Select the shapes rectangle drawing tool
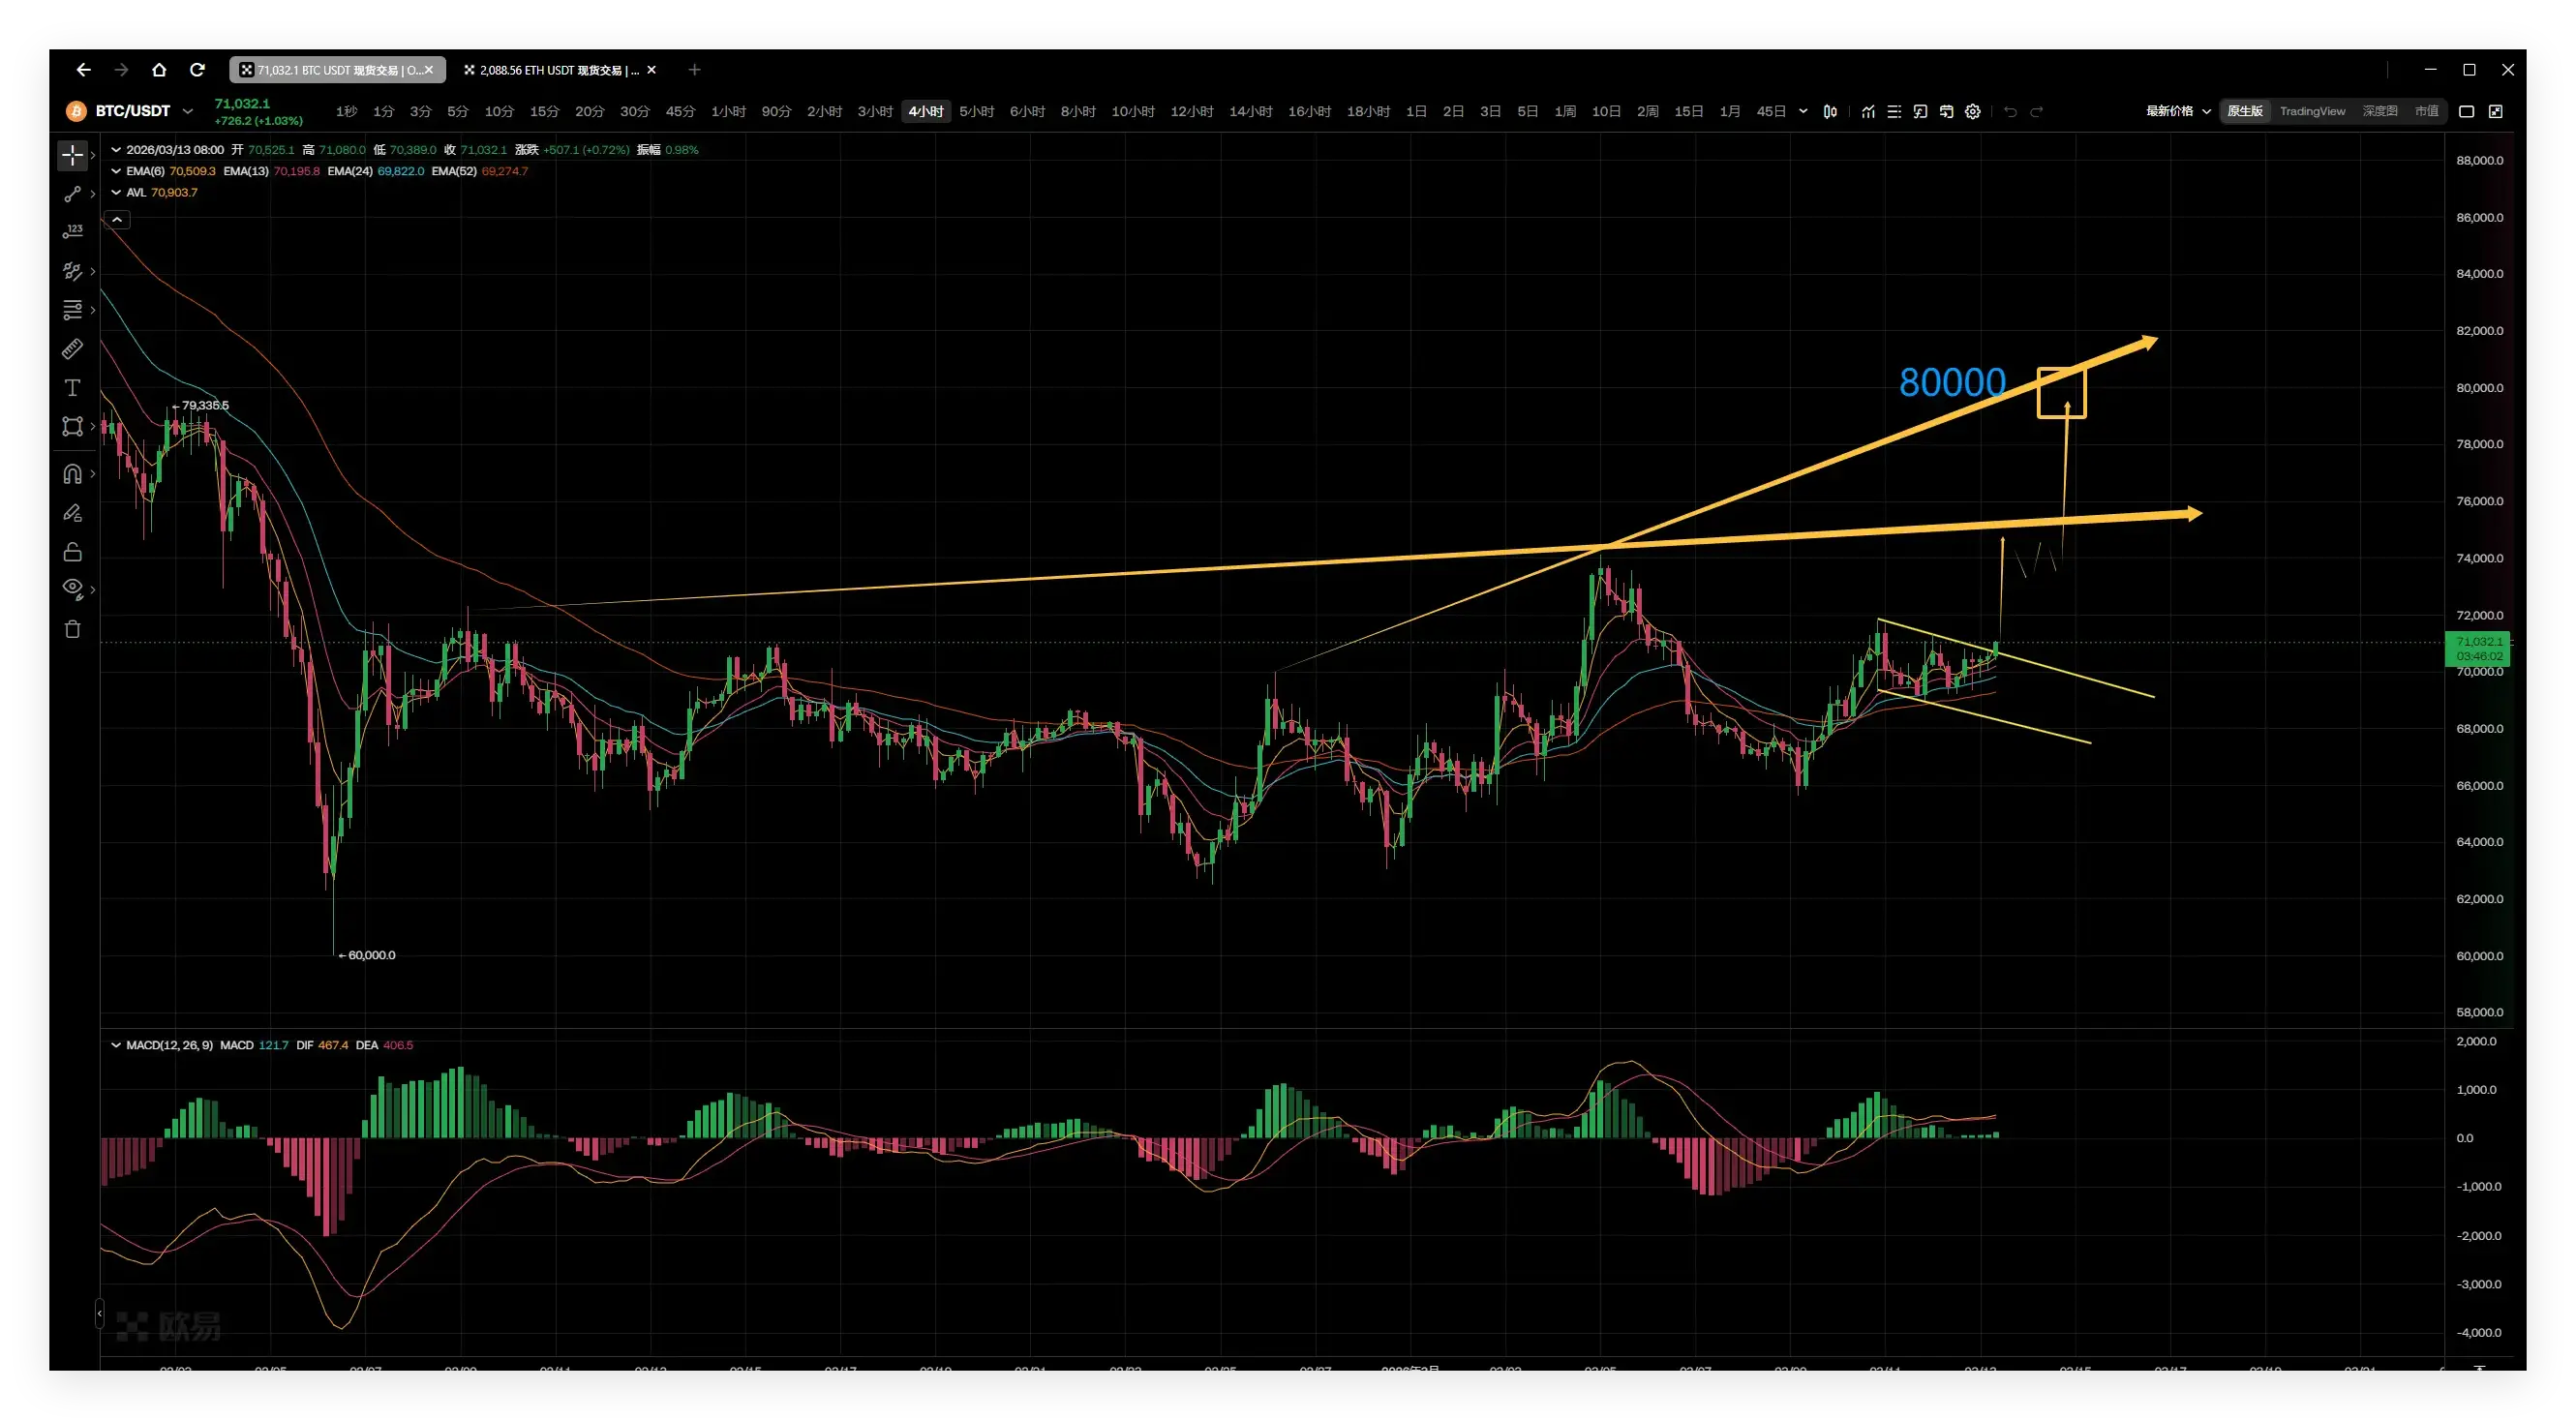 [72, 427]
